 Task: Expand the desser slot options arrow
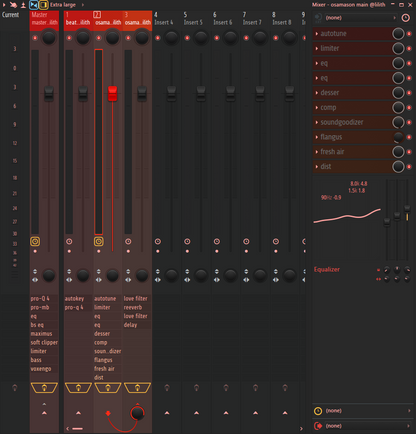pyautogui.click(x=317, y=93)
